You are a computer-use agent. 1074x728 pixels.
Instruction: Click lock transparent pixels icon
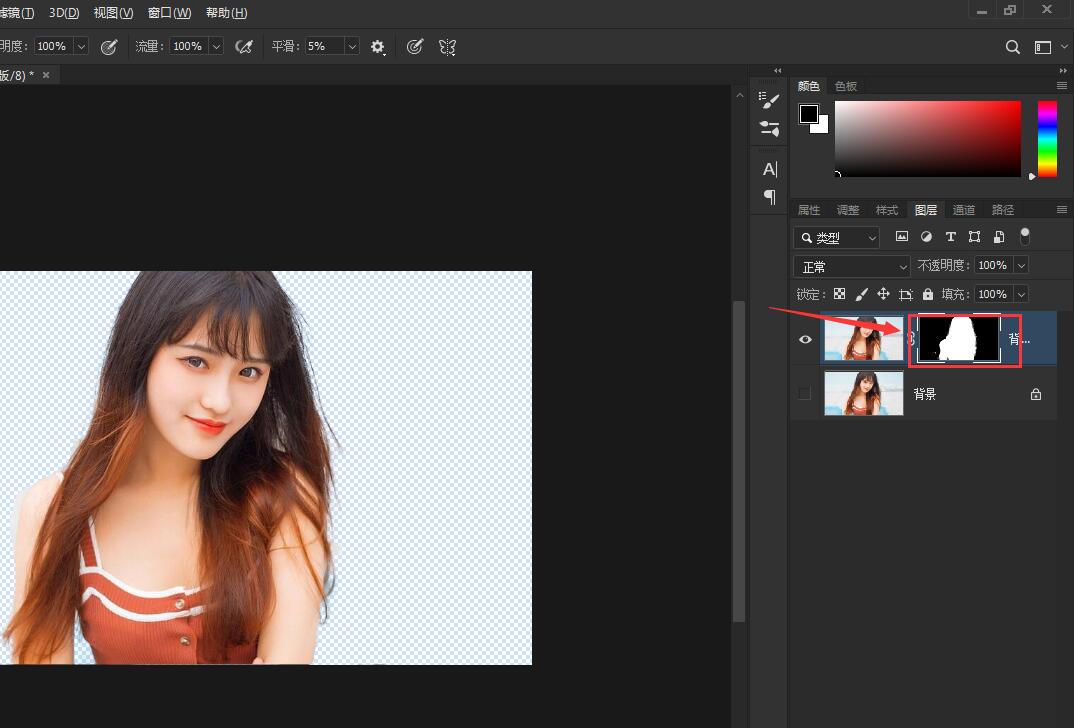pyautogui.click(x=840, y=294)
